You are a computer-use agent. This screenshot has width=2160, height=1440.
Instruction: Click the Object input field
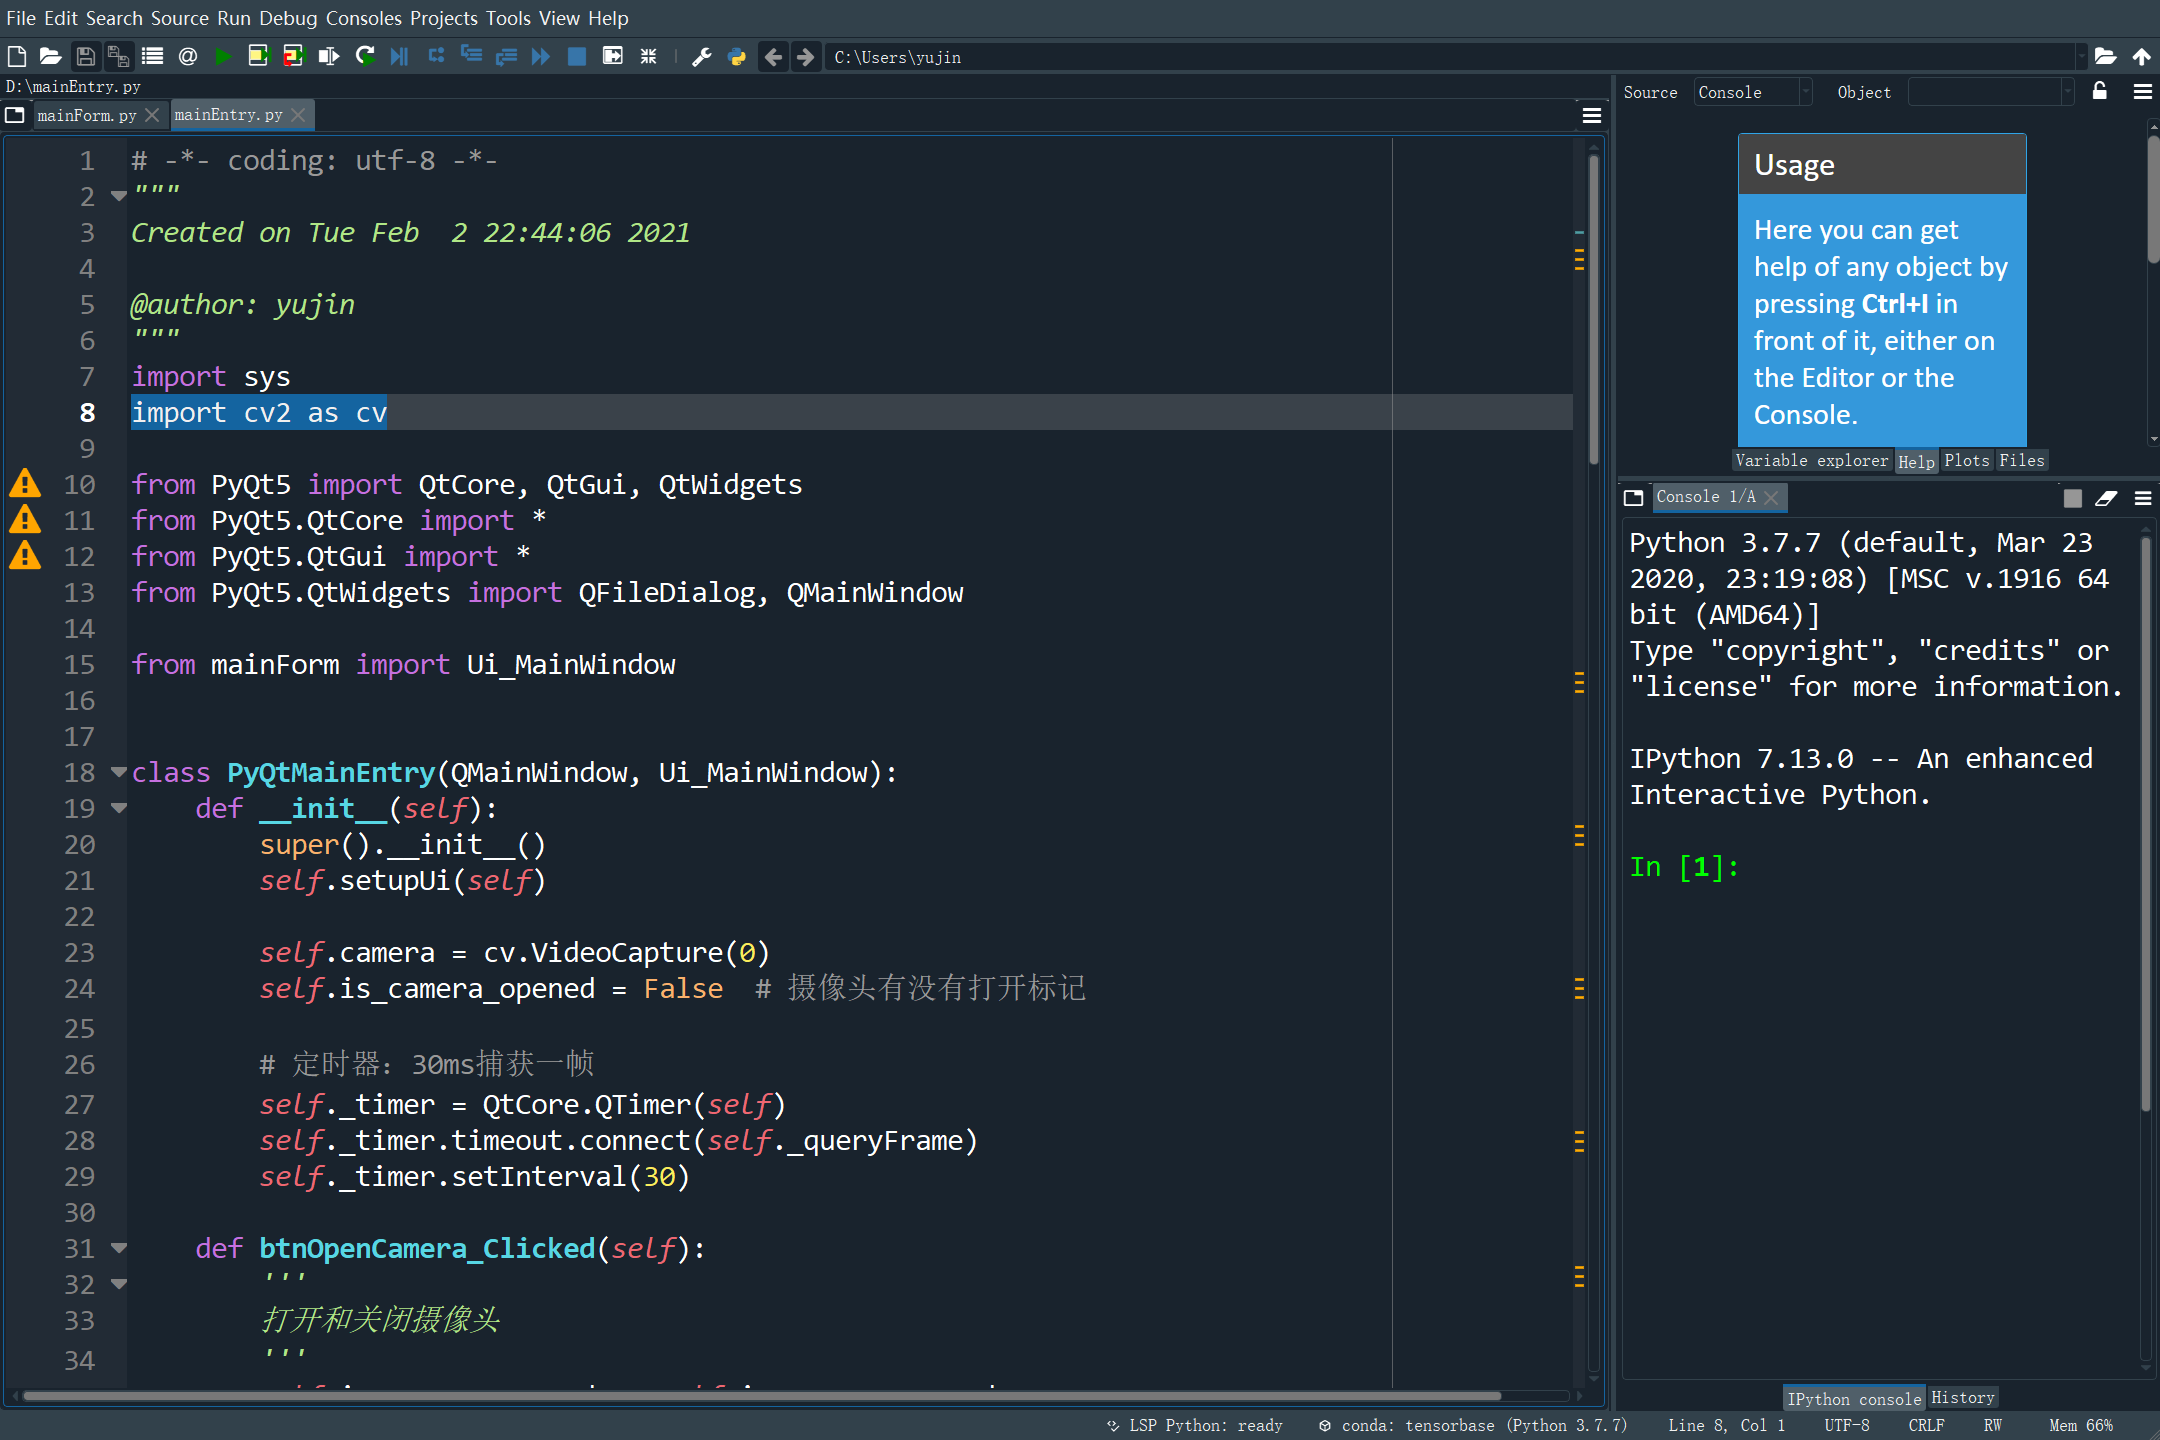pyautogui.click(x=1984, y=92)
